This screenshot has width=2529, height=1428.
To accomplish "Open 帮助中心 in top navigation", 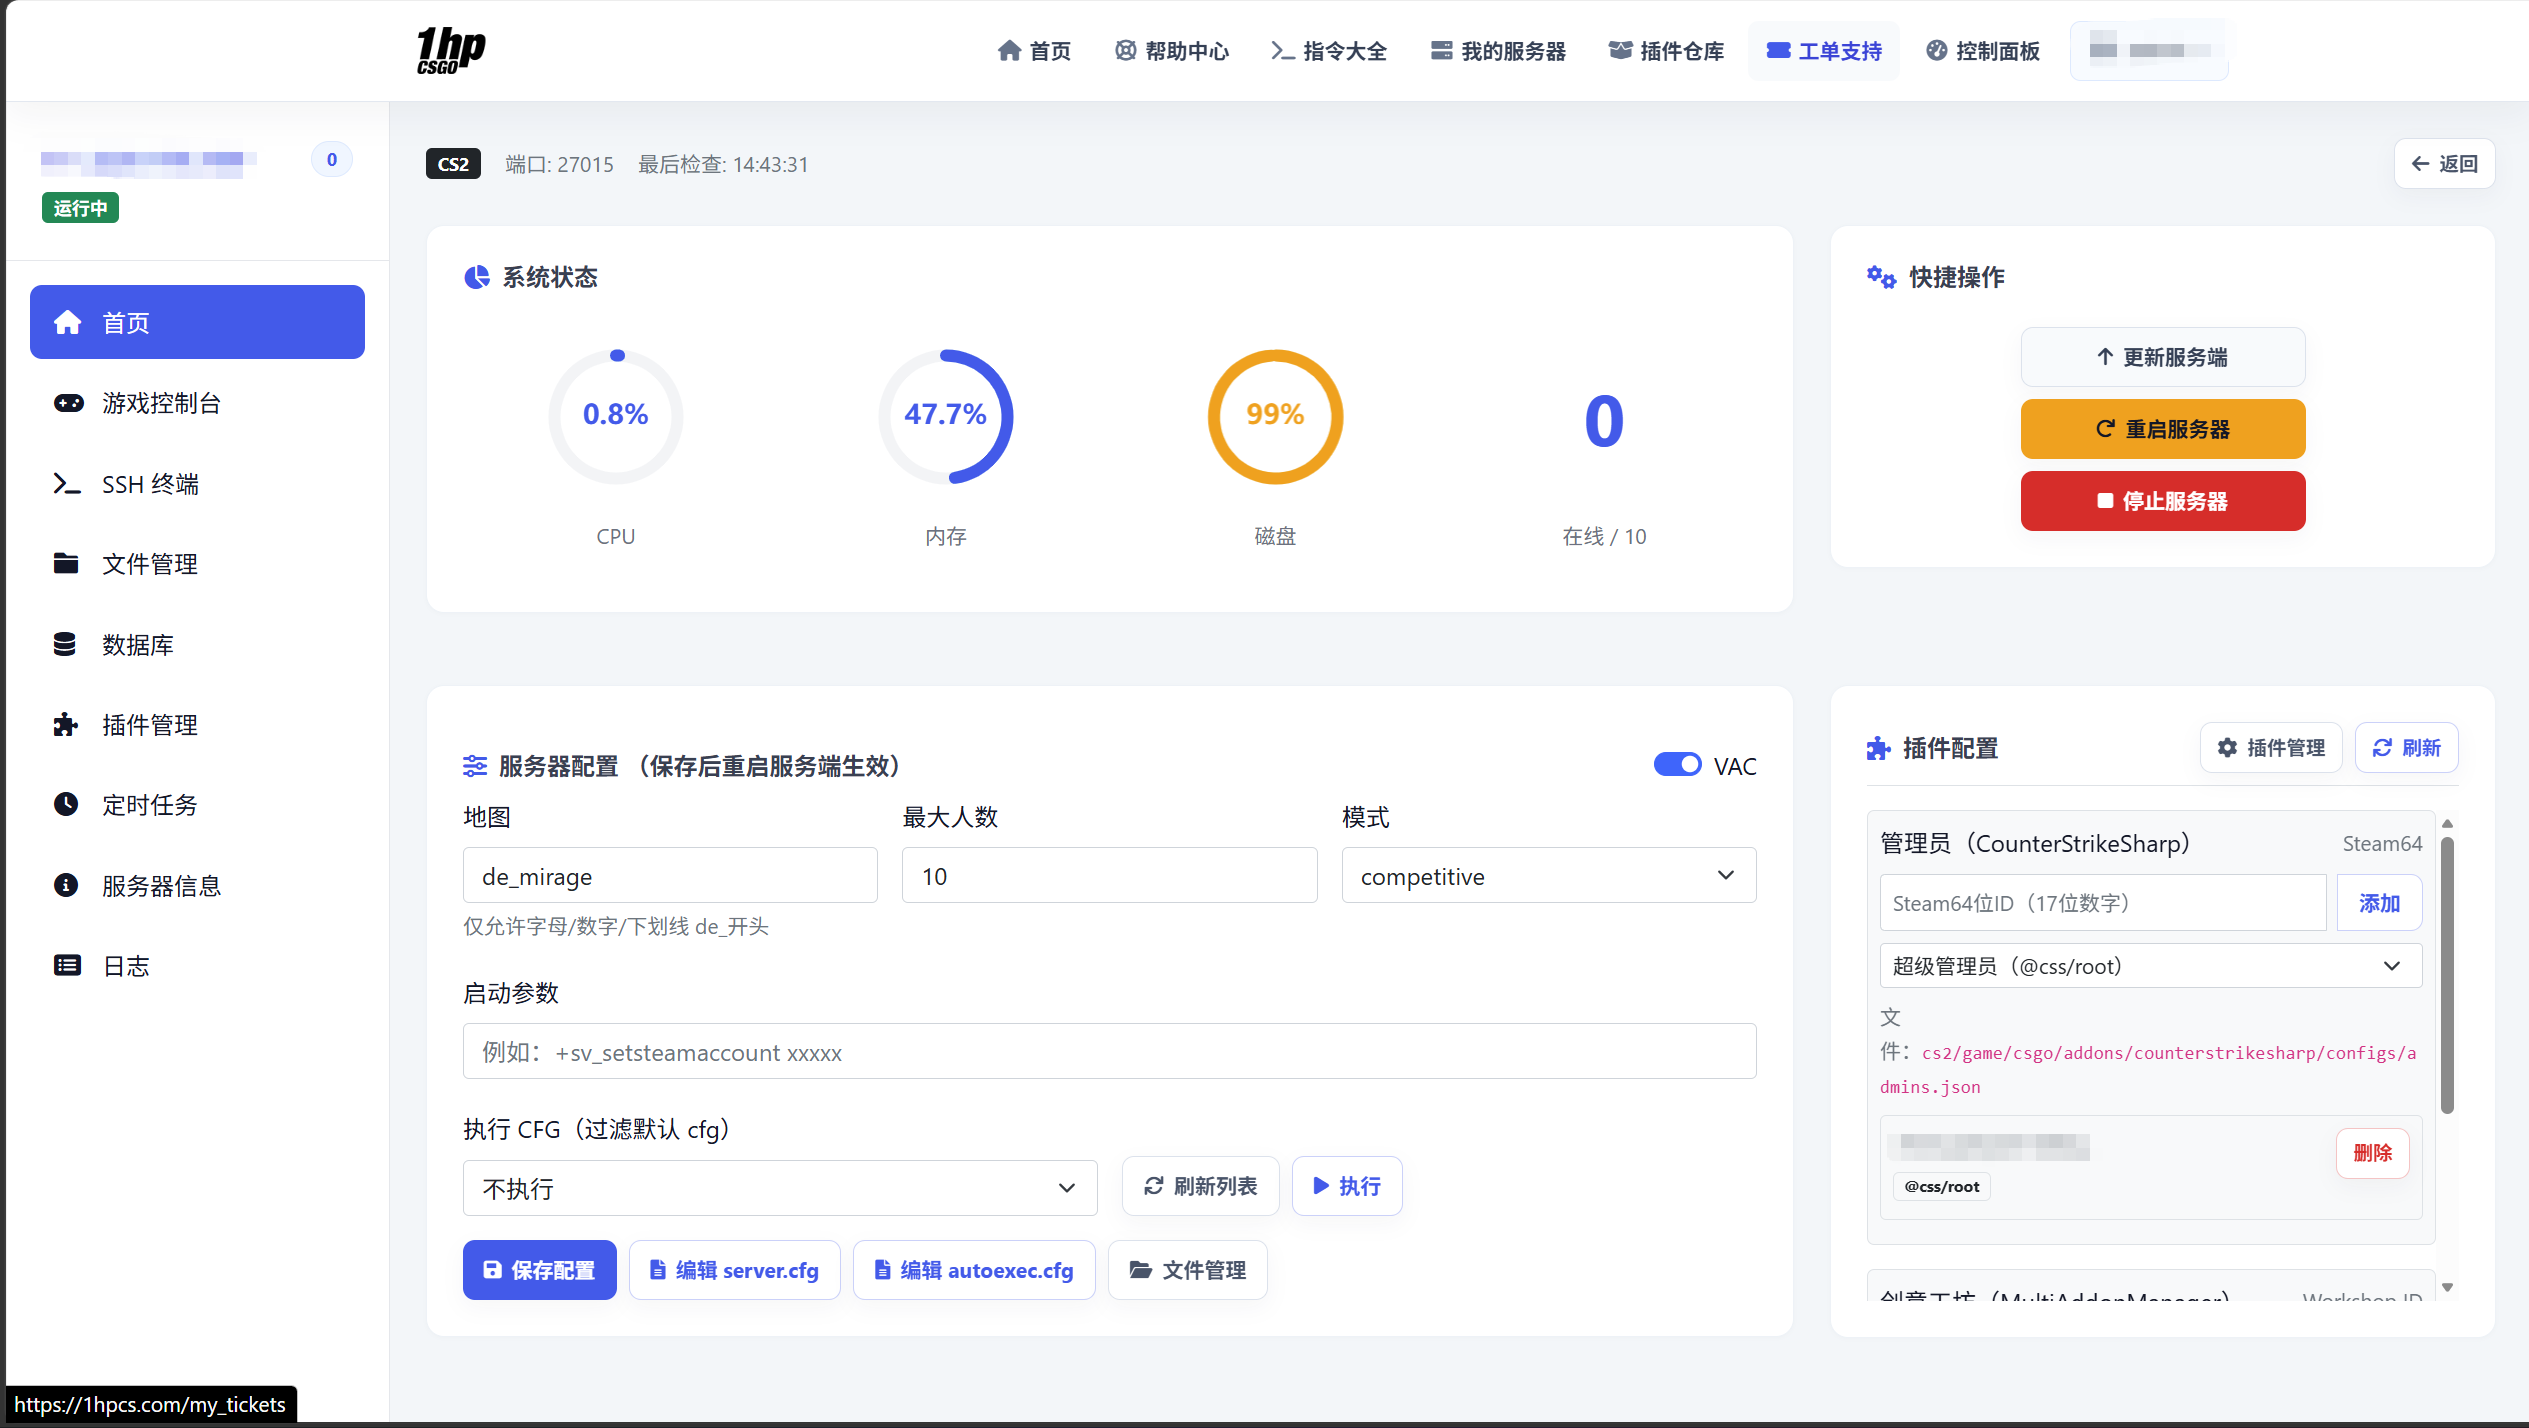I will tap(1172, 51).
